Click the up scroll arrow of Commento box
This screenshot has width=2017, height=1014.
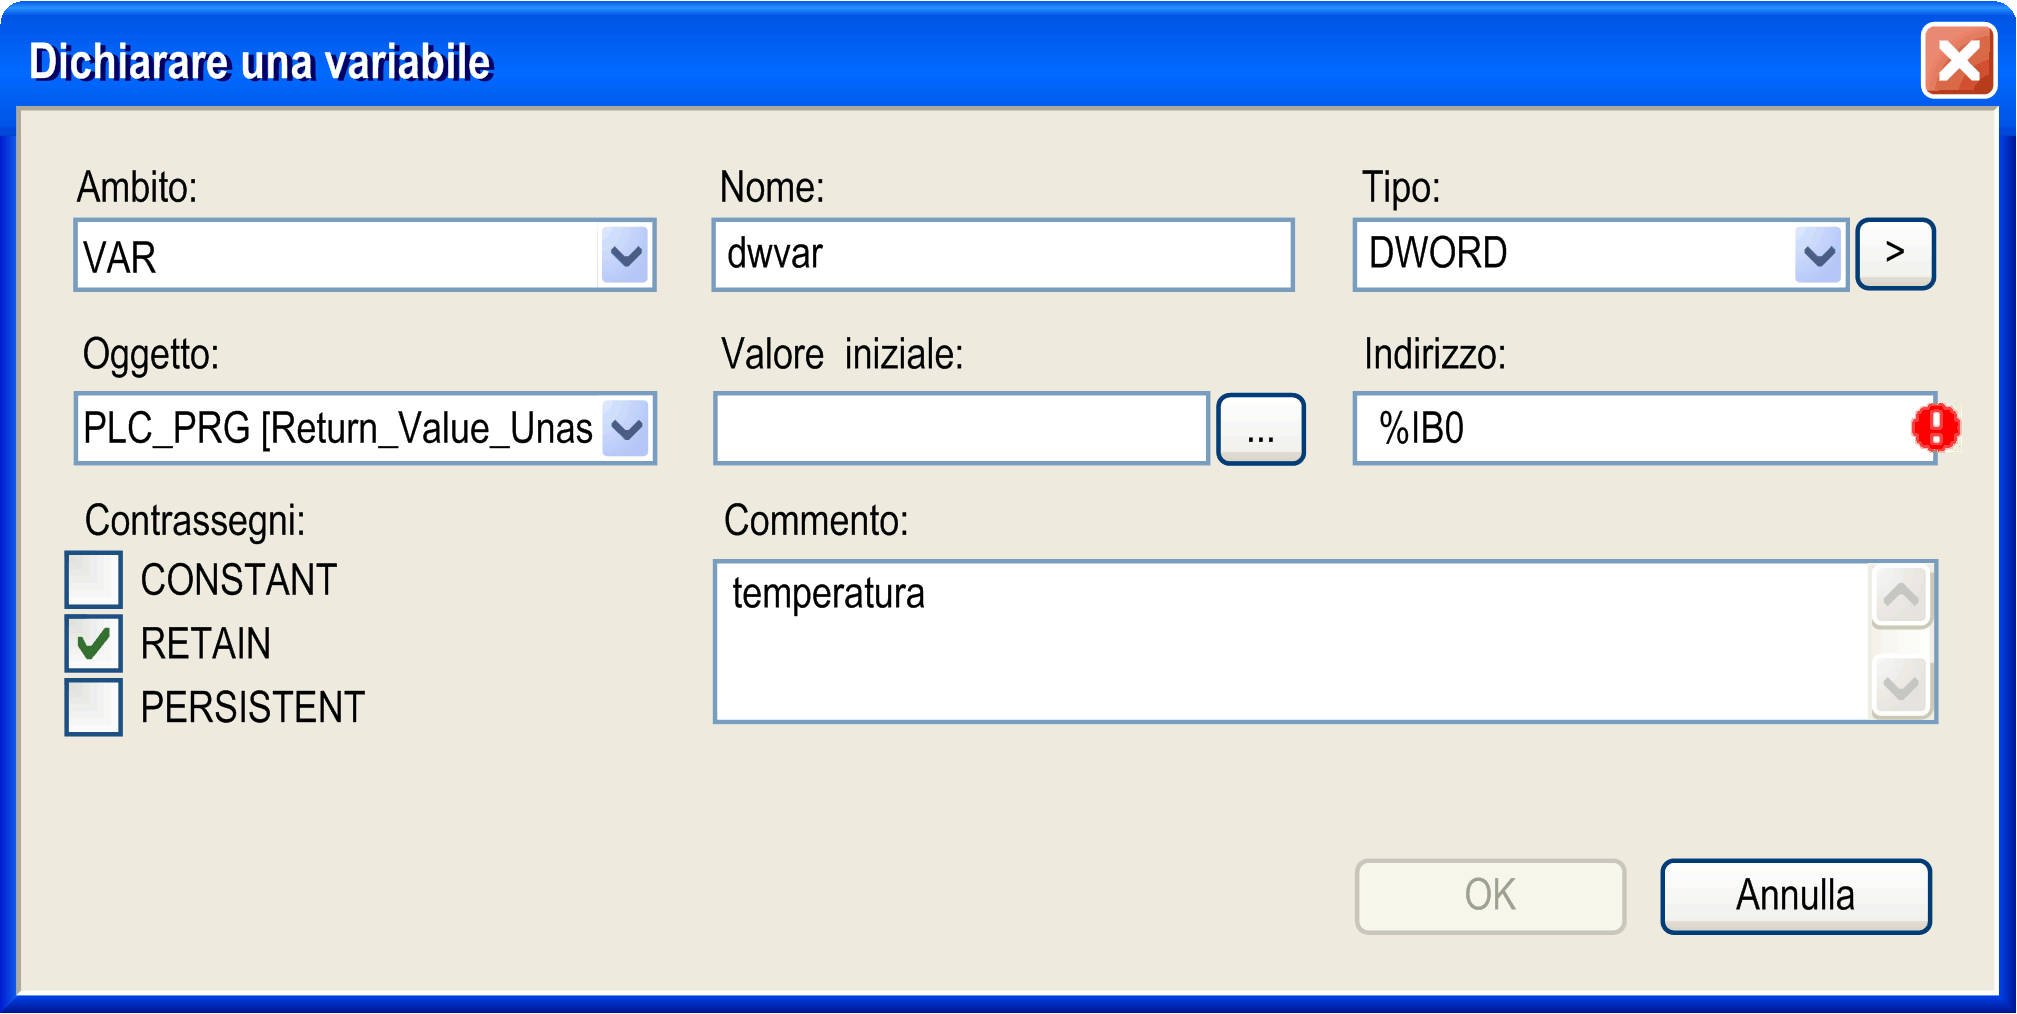1899,596
